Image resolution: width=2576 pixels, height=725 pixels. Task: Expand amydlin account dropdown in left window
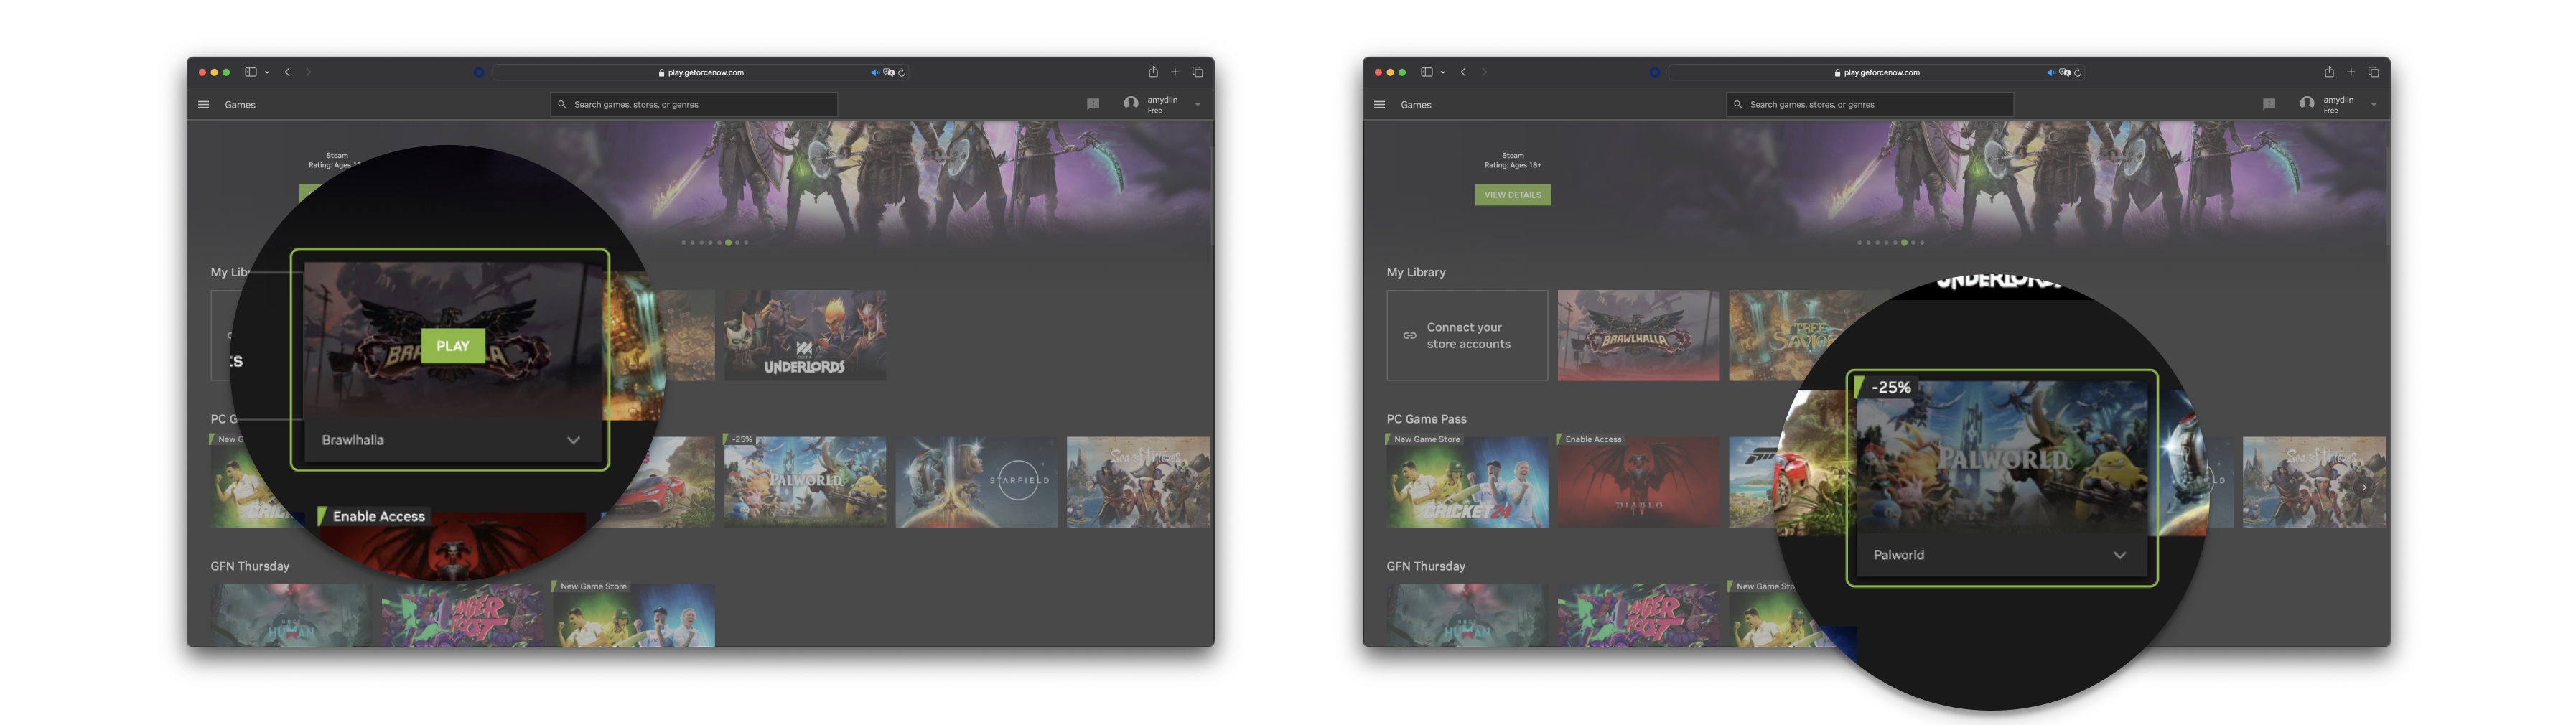pyautogui.click(x=1198, y=104)
